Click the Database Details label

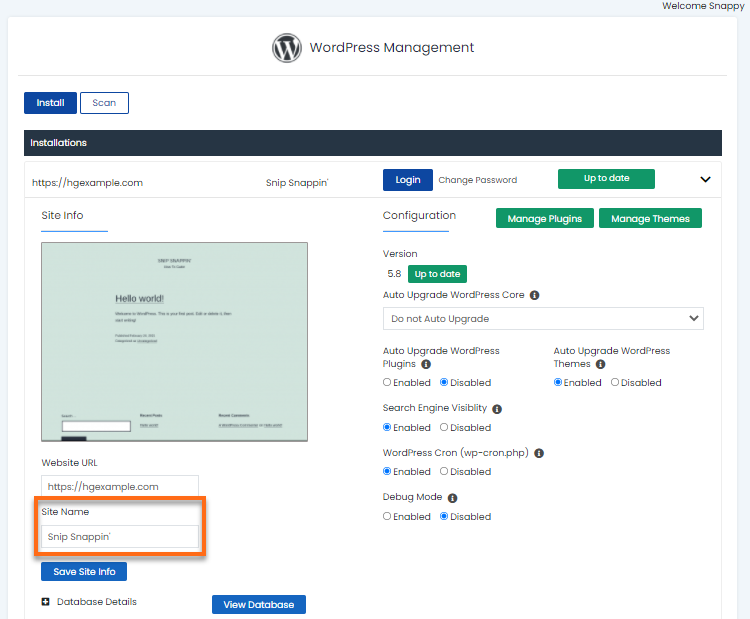(x=97, y=602)
